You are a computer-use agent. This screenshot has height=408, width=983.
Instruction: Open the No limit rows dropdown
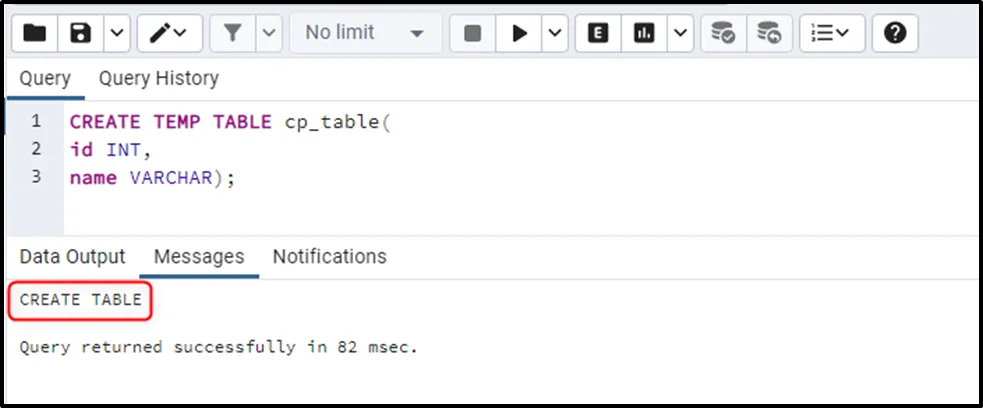[x=365, y=33]
